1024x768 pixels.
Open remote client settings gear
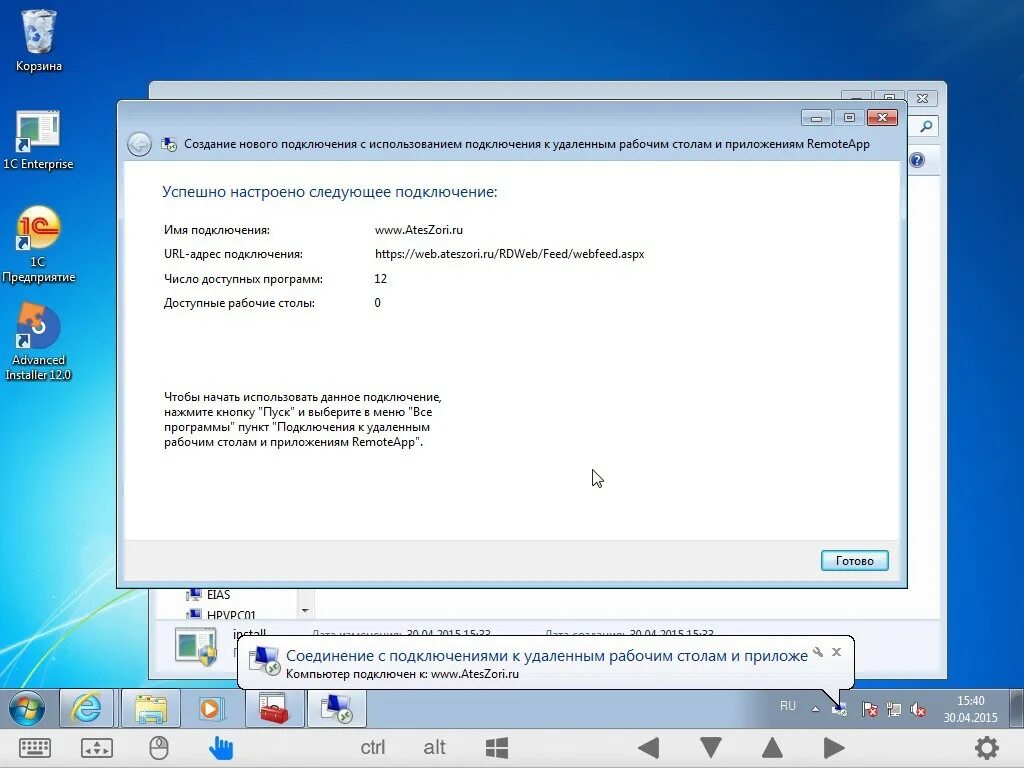click(x=987, y=748)
